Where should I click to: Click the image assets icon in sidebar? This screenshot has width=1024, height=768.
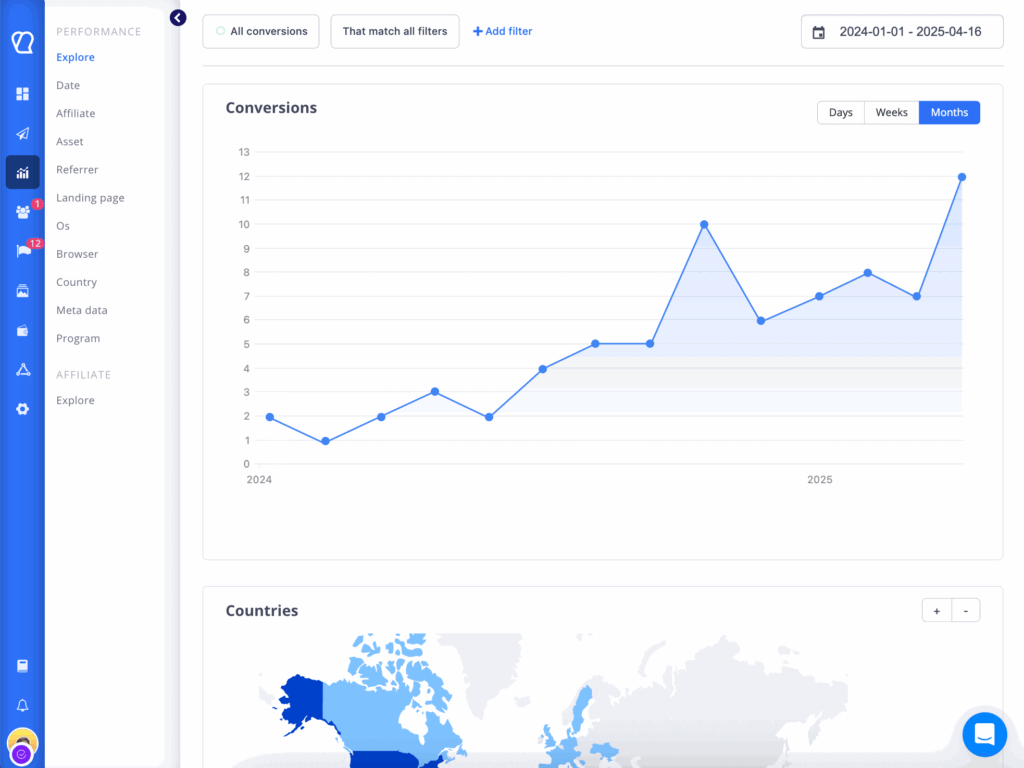(22, 291)
